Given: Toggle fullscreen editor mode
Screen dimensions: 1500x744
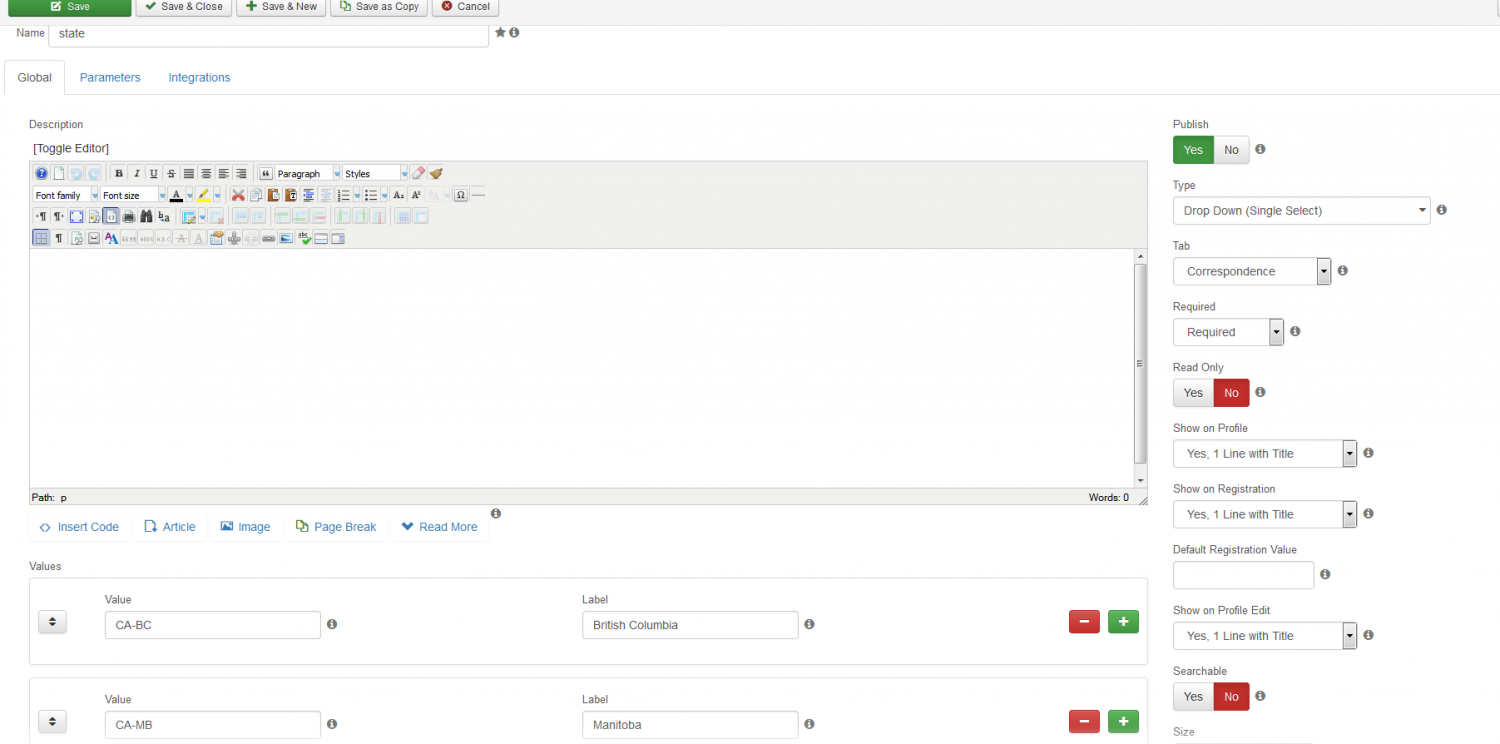Looking at the screenshot, I should (x=76, y=216).
